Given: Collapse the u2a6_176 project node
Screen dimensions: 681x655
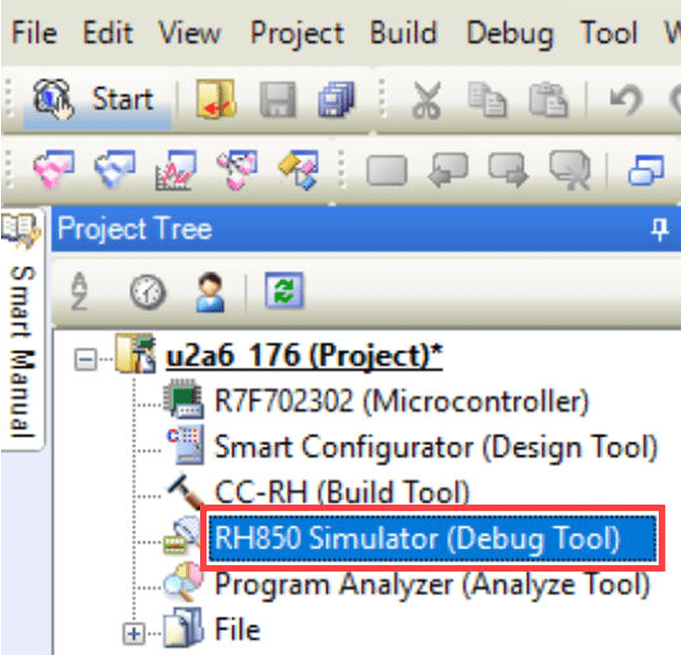Looking at the screenshot, I should pyautogui.click(x=92, y=358).
